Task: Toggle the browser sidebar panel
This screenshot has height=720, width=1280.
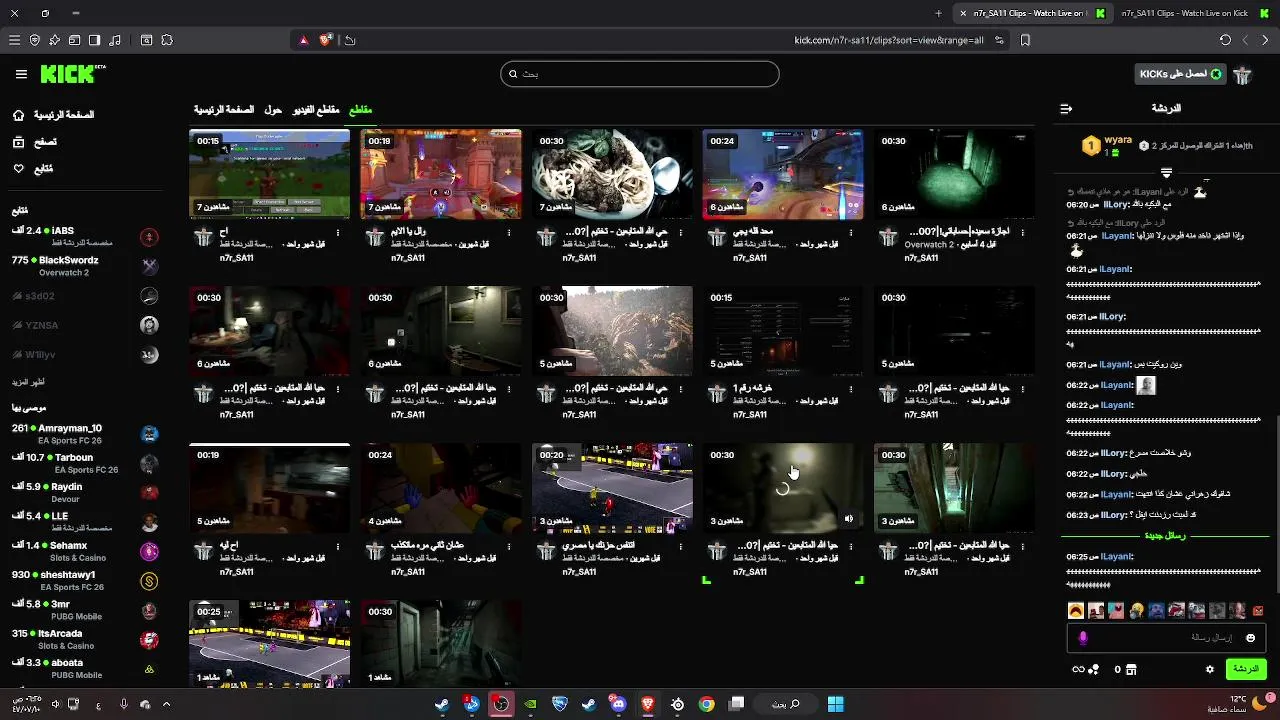Action: tap(94, 40)
